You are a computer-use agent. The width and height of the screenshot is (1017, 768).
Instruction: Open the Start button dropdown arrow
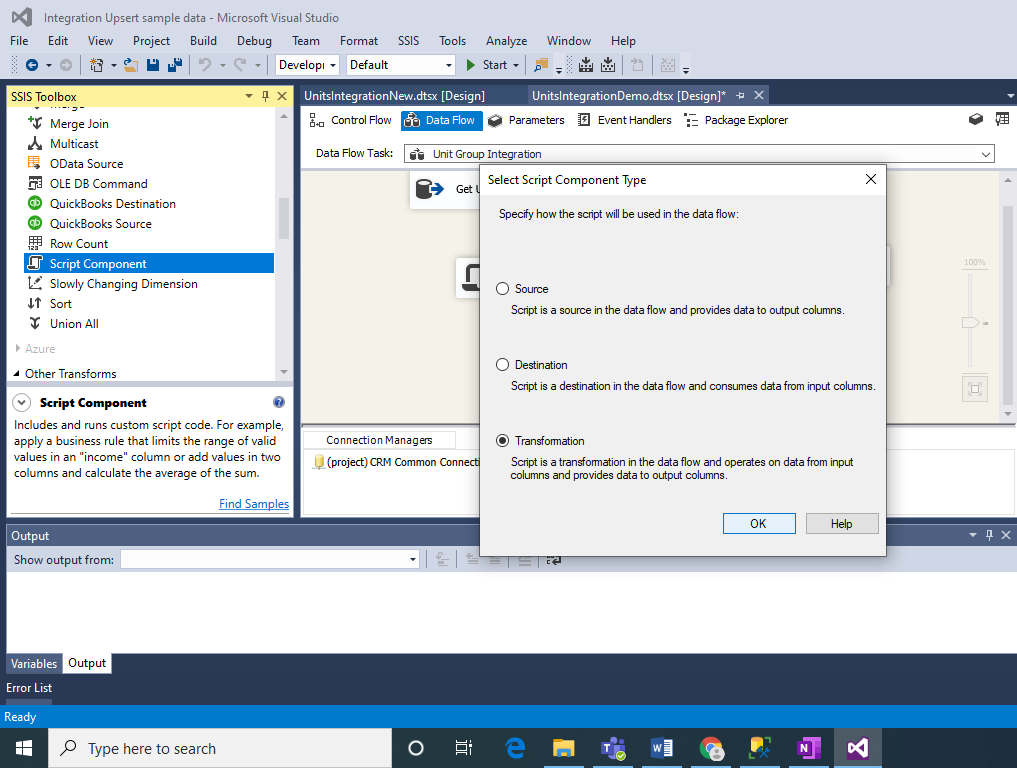coord(516,66)
